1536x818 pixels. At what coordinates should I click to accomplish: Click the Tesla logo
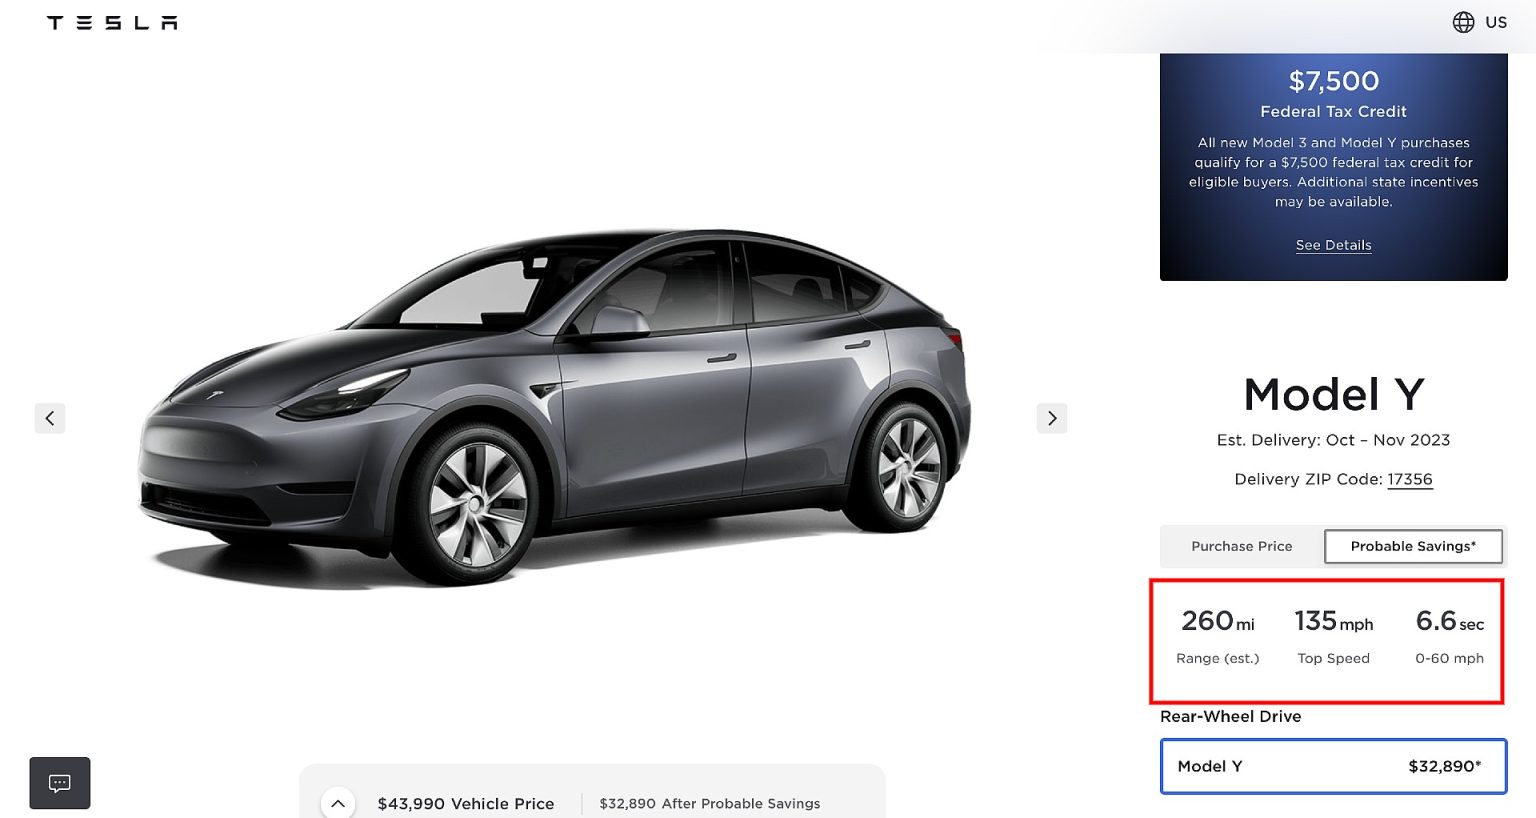(112, 22)
